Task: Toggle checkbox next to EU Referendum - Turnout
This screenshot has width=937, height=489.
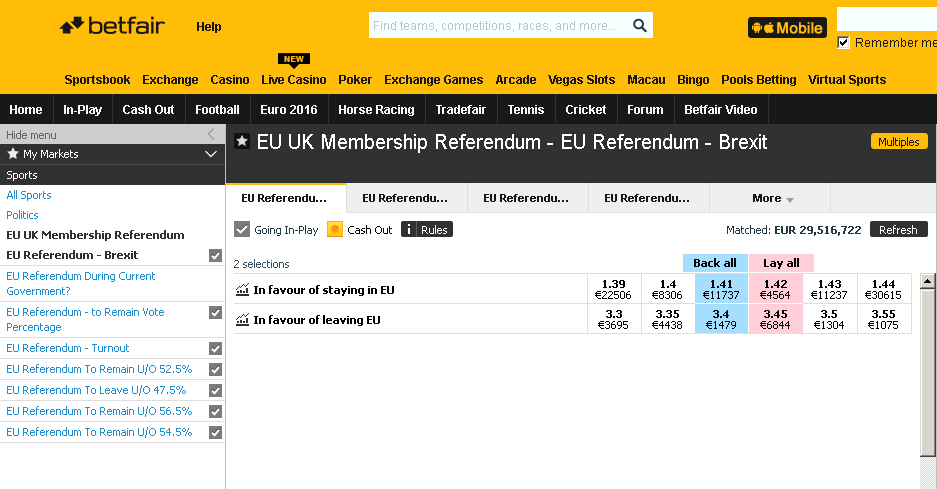Action: tap(215, 349)
